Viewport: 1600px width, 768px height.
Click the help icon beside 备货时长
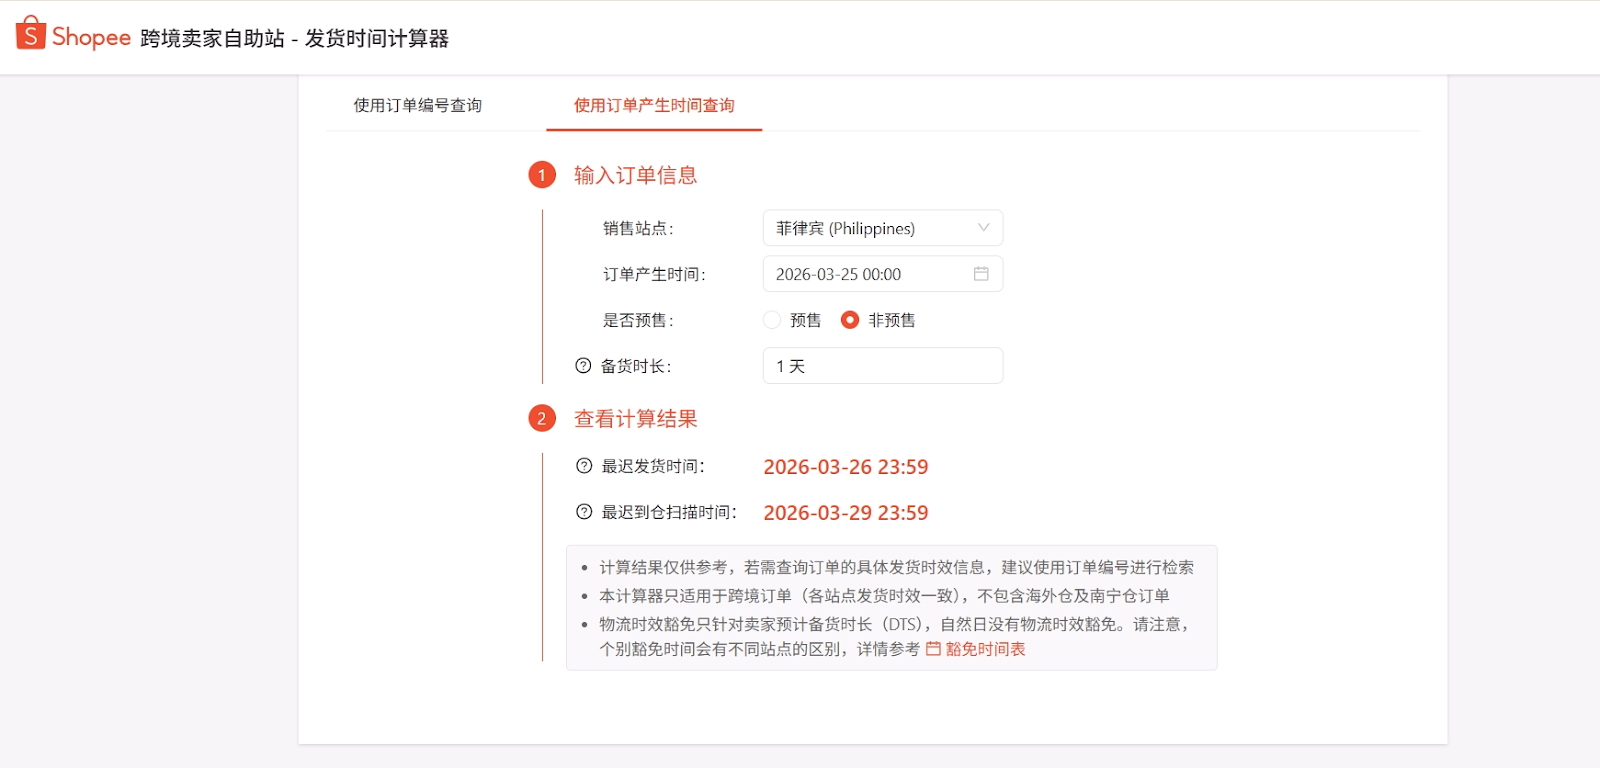(x=583, y=366)
